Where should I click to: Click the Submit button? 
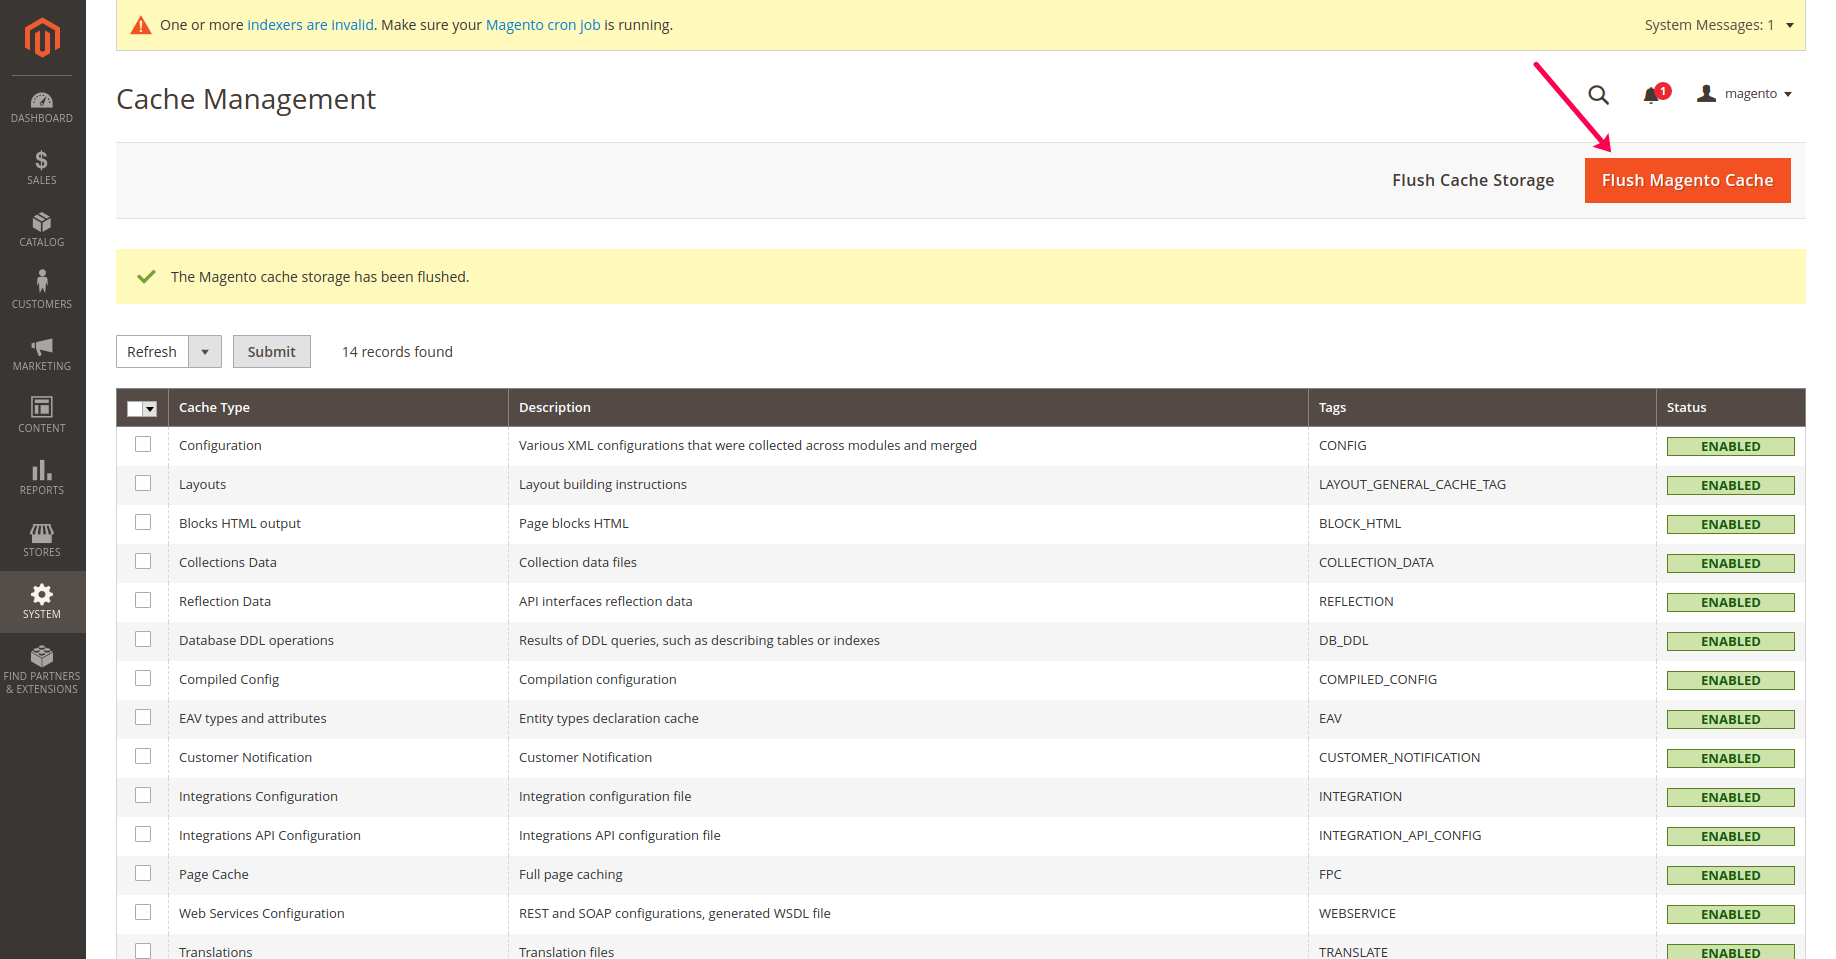pyautogui.click(x=272, y=352)
